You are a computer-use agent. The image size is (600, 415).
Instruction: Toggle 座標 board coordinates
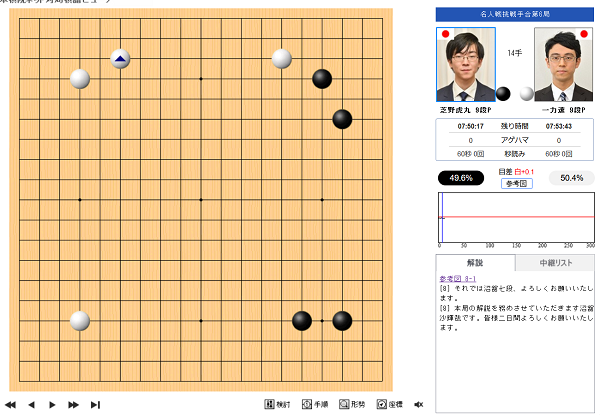[x=390, y=404]
